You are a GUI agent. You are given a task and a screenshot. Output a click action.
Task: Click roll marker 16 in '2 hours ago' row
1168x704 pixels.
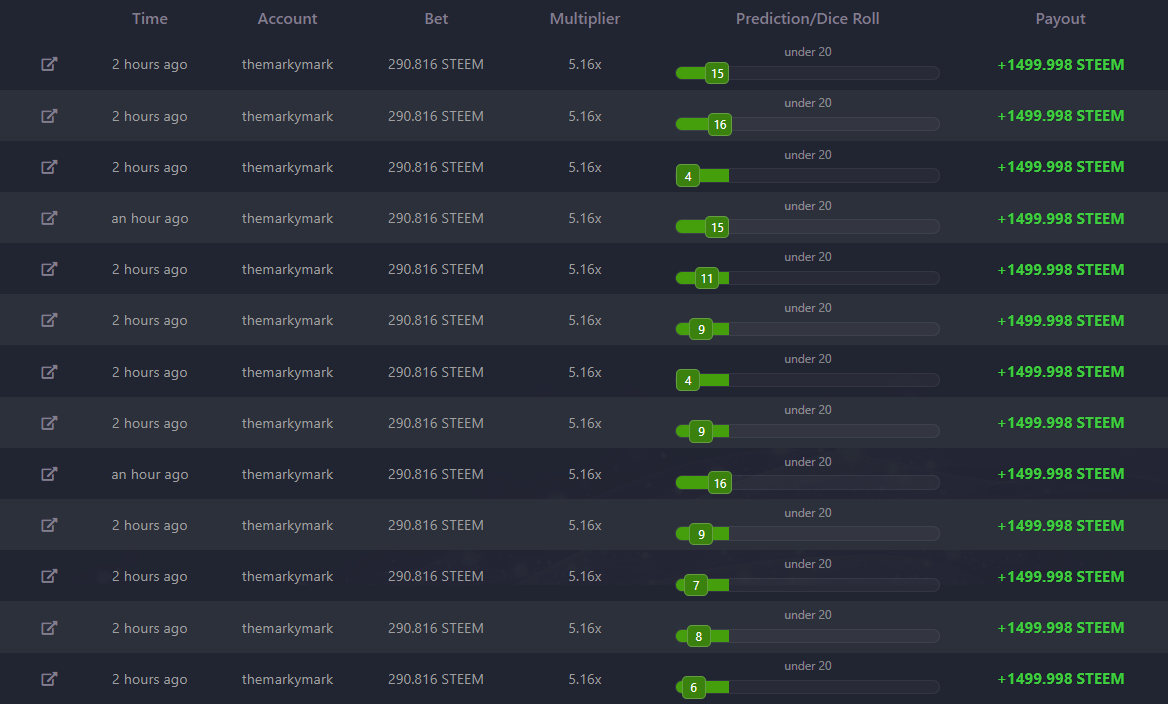tap(720, 124)
